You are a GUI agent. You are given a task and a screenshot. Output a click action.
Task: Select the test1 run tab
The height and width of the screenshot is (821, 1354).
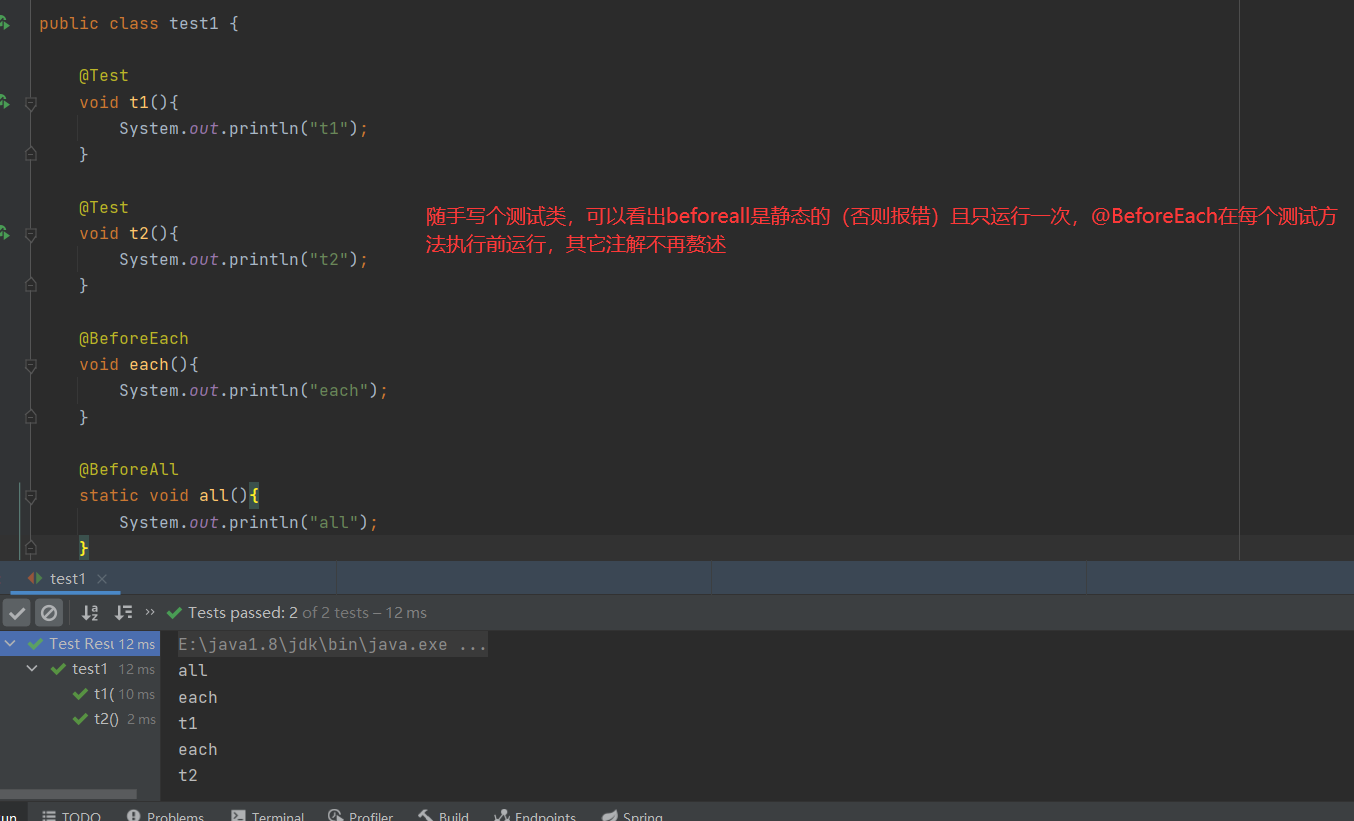(68, 579)
